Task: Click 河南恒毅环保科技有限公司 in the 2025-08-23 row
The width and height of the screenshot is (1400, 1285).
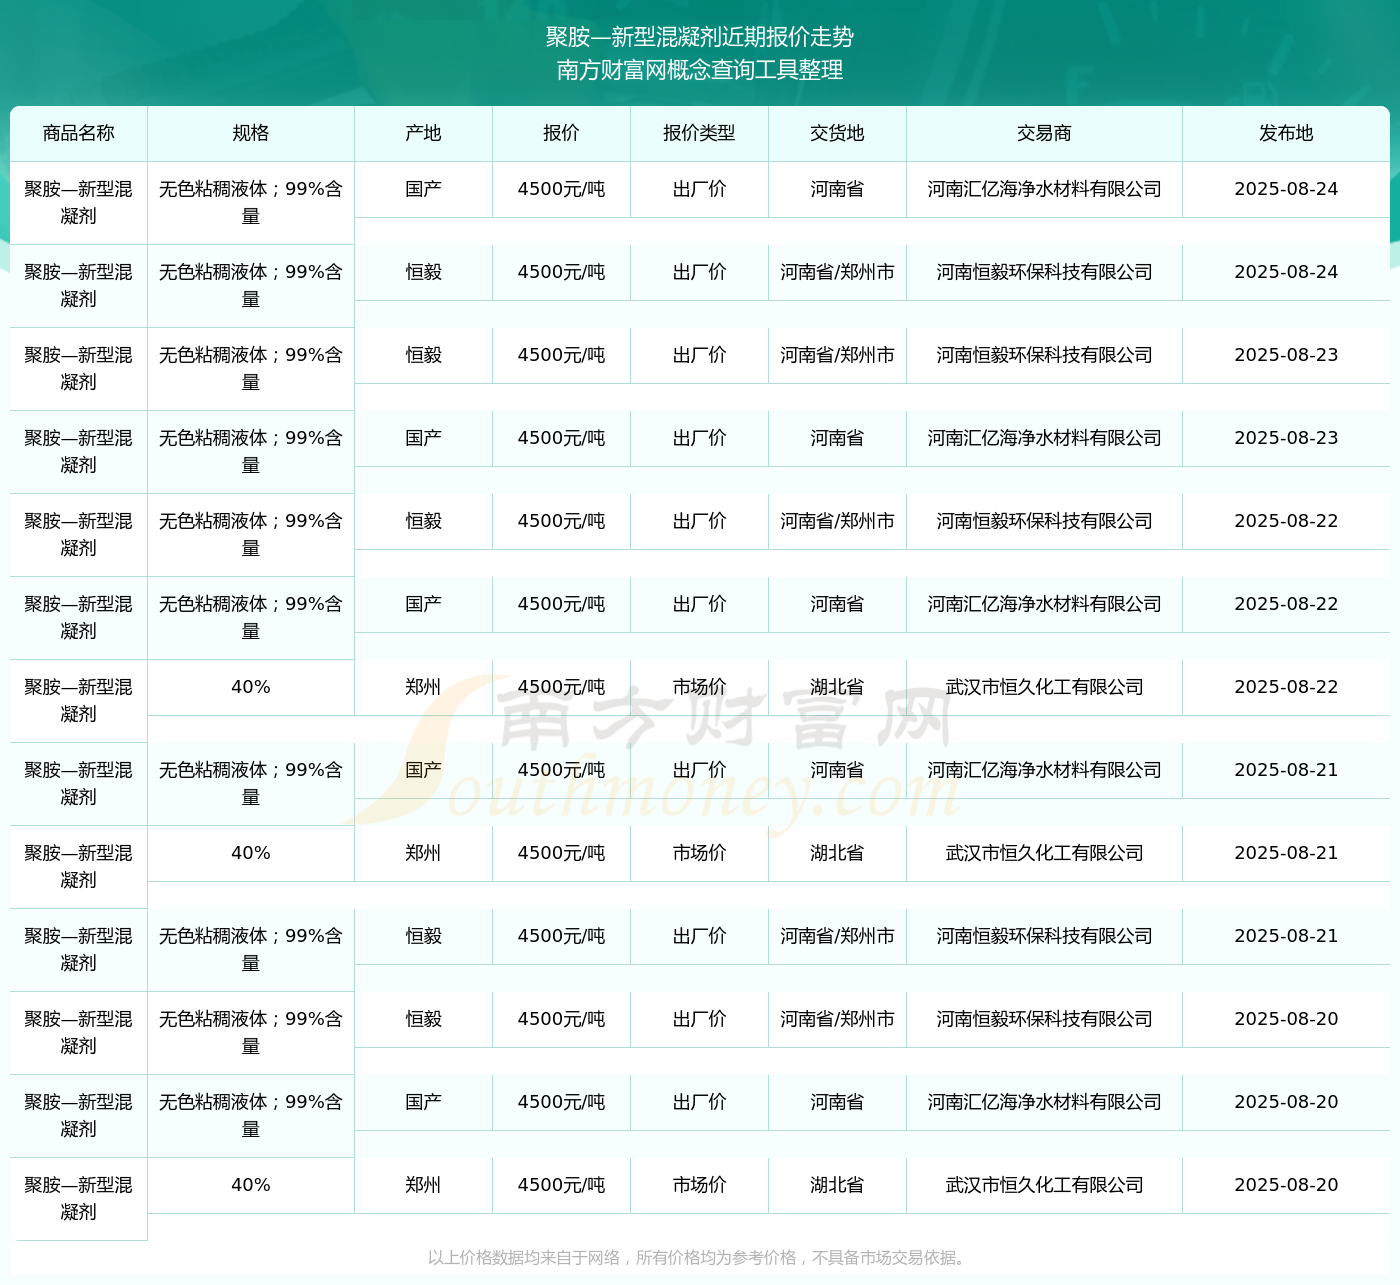Action: click(1044, 355)
